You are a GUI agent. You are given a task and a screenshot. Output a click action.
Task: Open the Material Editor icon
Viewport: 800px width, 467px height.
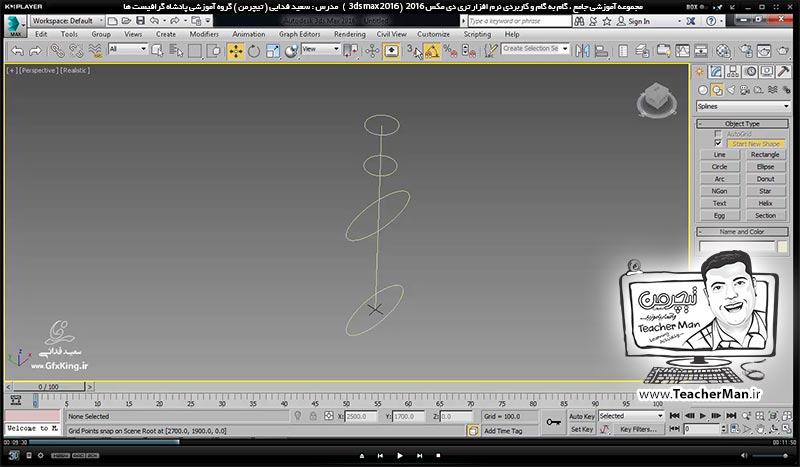[x=723, y=51]
